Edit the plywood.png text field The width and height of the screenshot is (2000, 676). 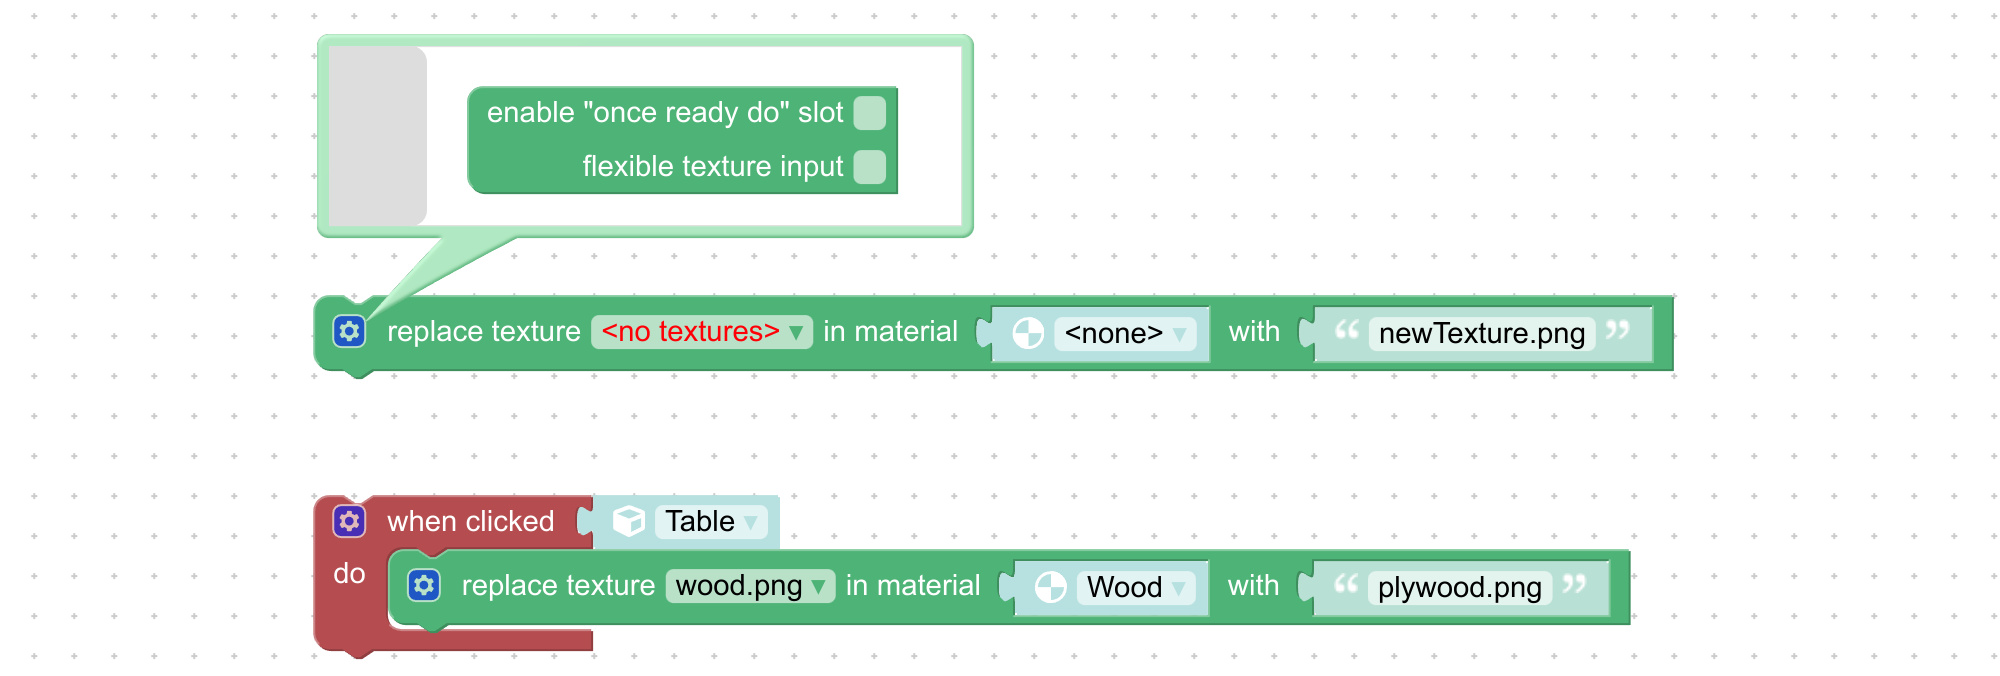(x=1460, y=587)
